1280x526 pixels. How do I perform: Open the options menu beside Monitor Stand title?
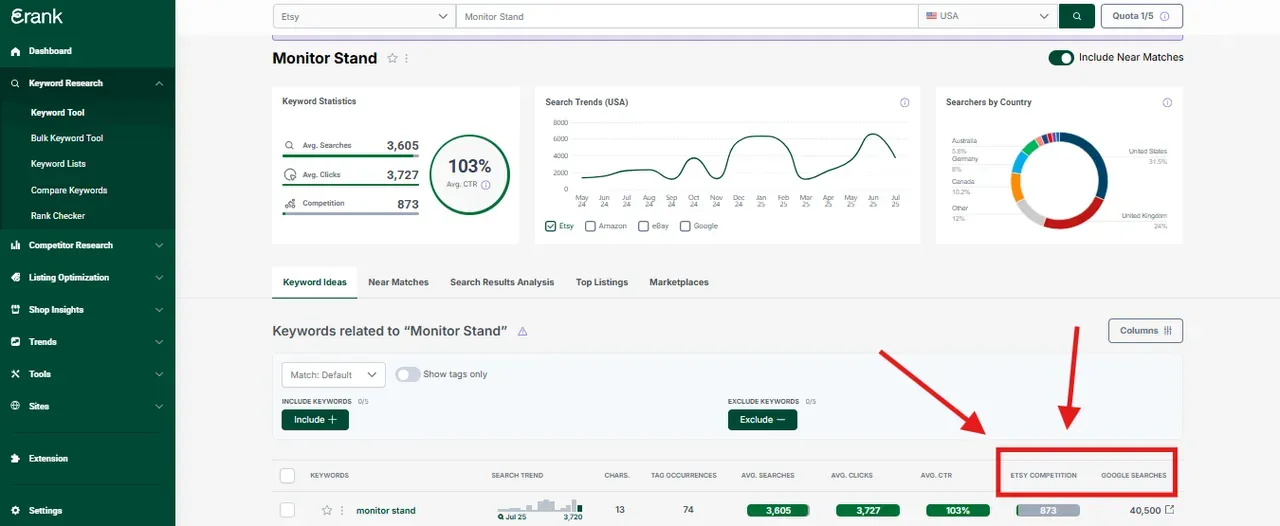point(406,59)
